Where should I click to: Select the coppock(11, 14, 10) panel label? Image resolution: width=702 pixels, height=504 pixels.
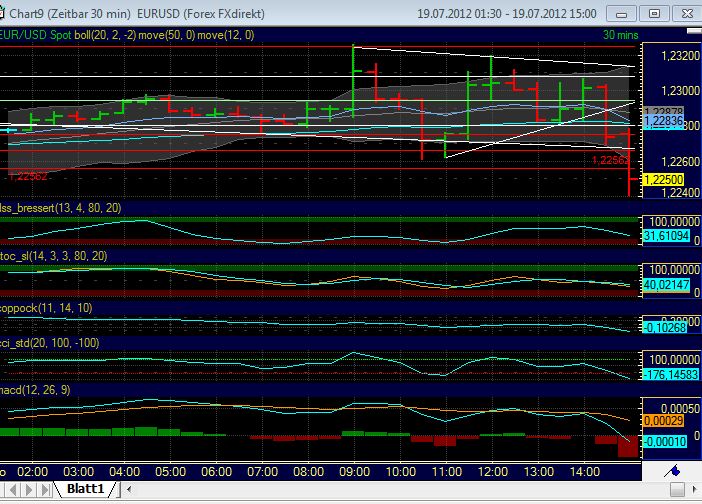click(x=46, y=308)
